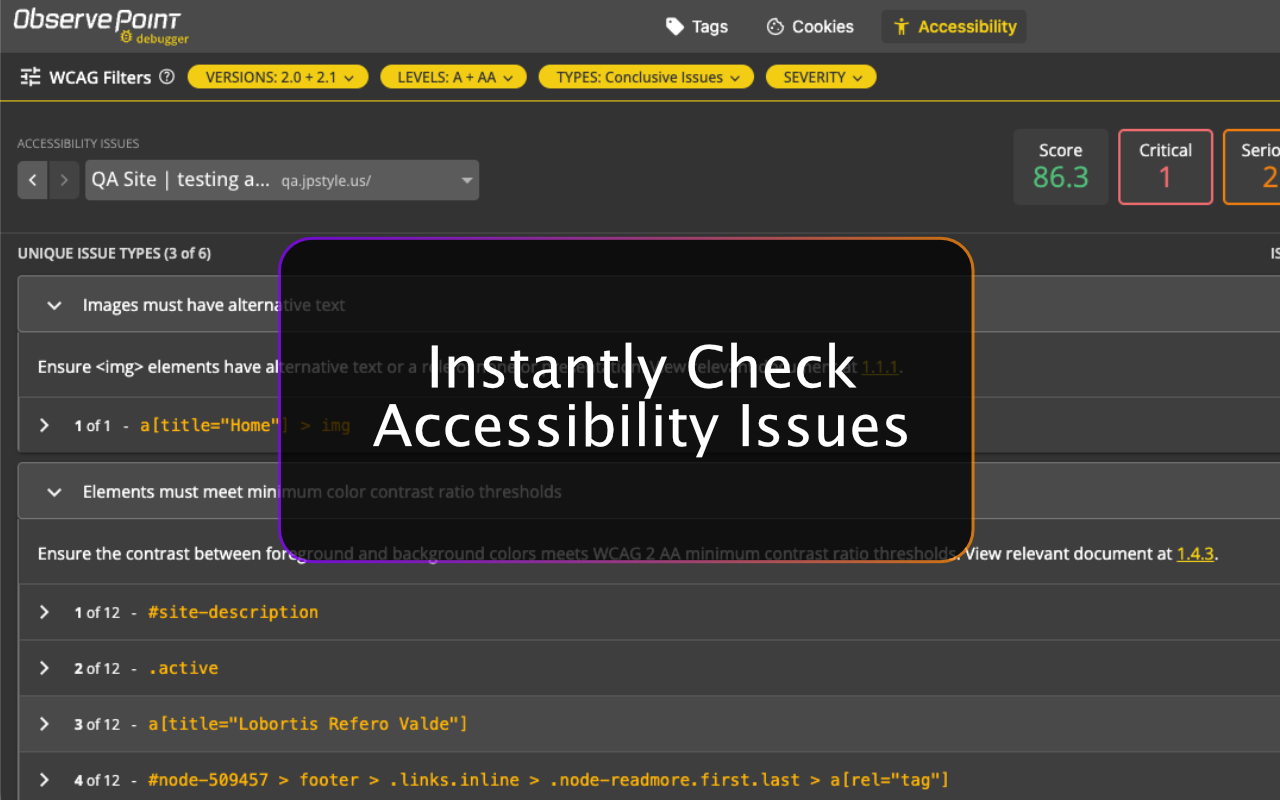Click the Accessibility tab person icon
1280x800 pixels.
tap(901, 27)
